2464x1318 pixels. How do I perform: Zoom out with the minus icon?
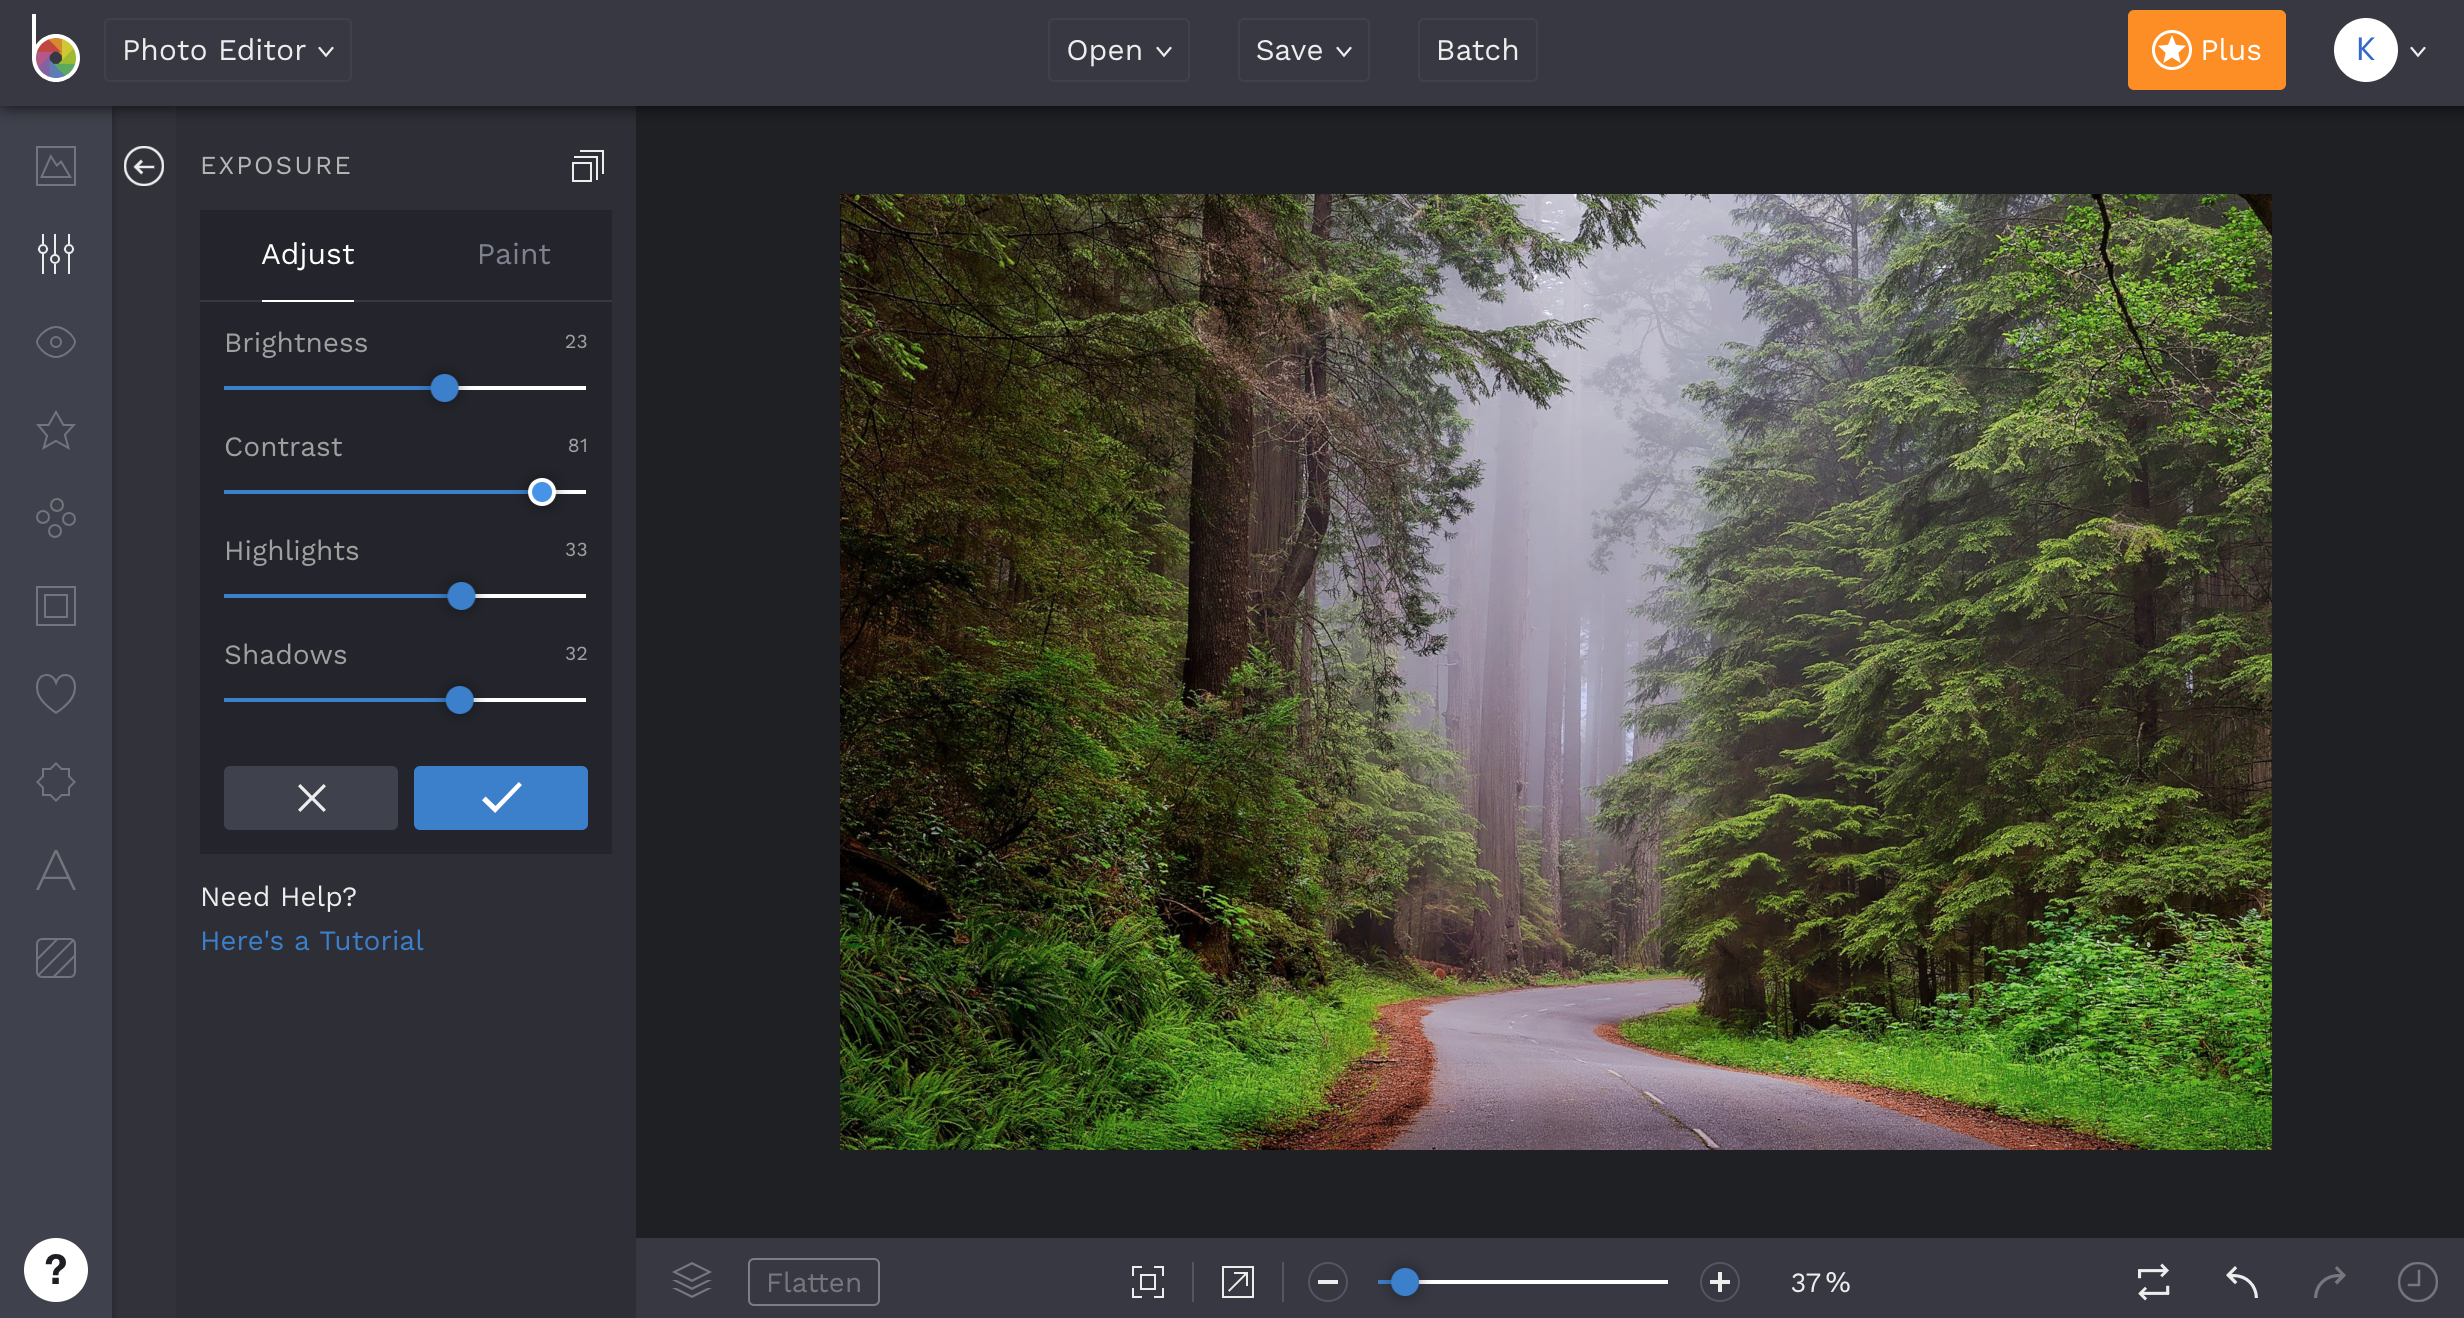[1328, 1282]
